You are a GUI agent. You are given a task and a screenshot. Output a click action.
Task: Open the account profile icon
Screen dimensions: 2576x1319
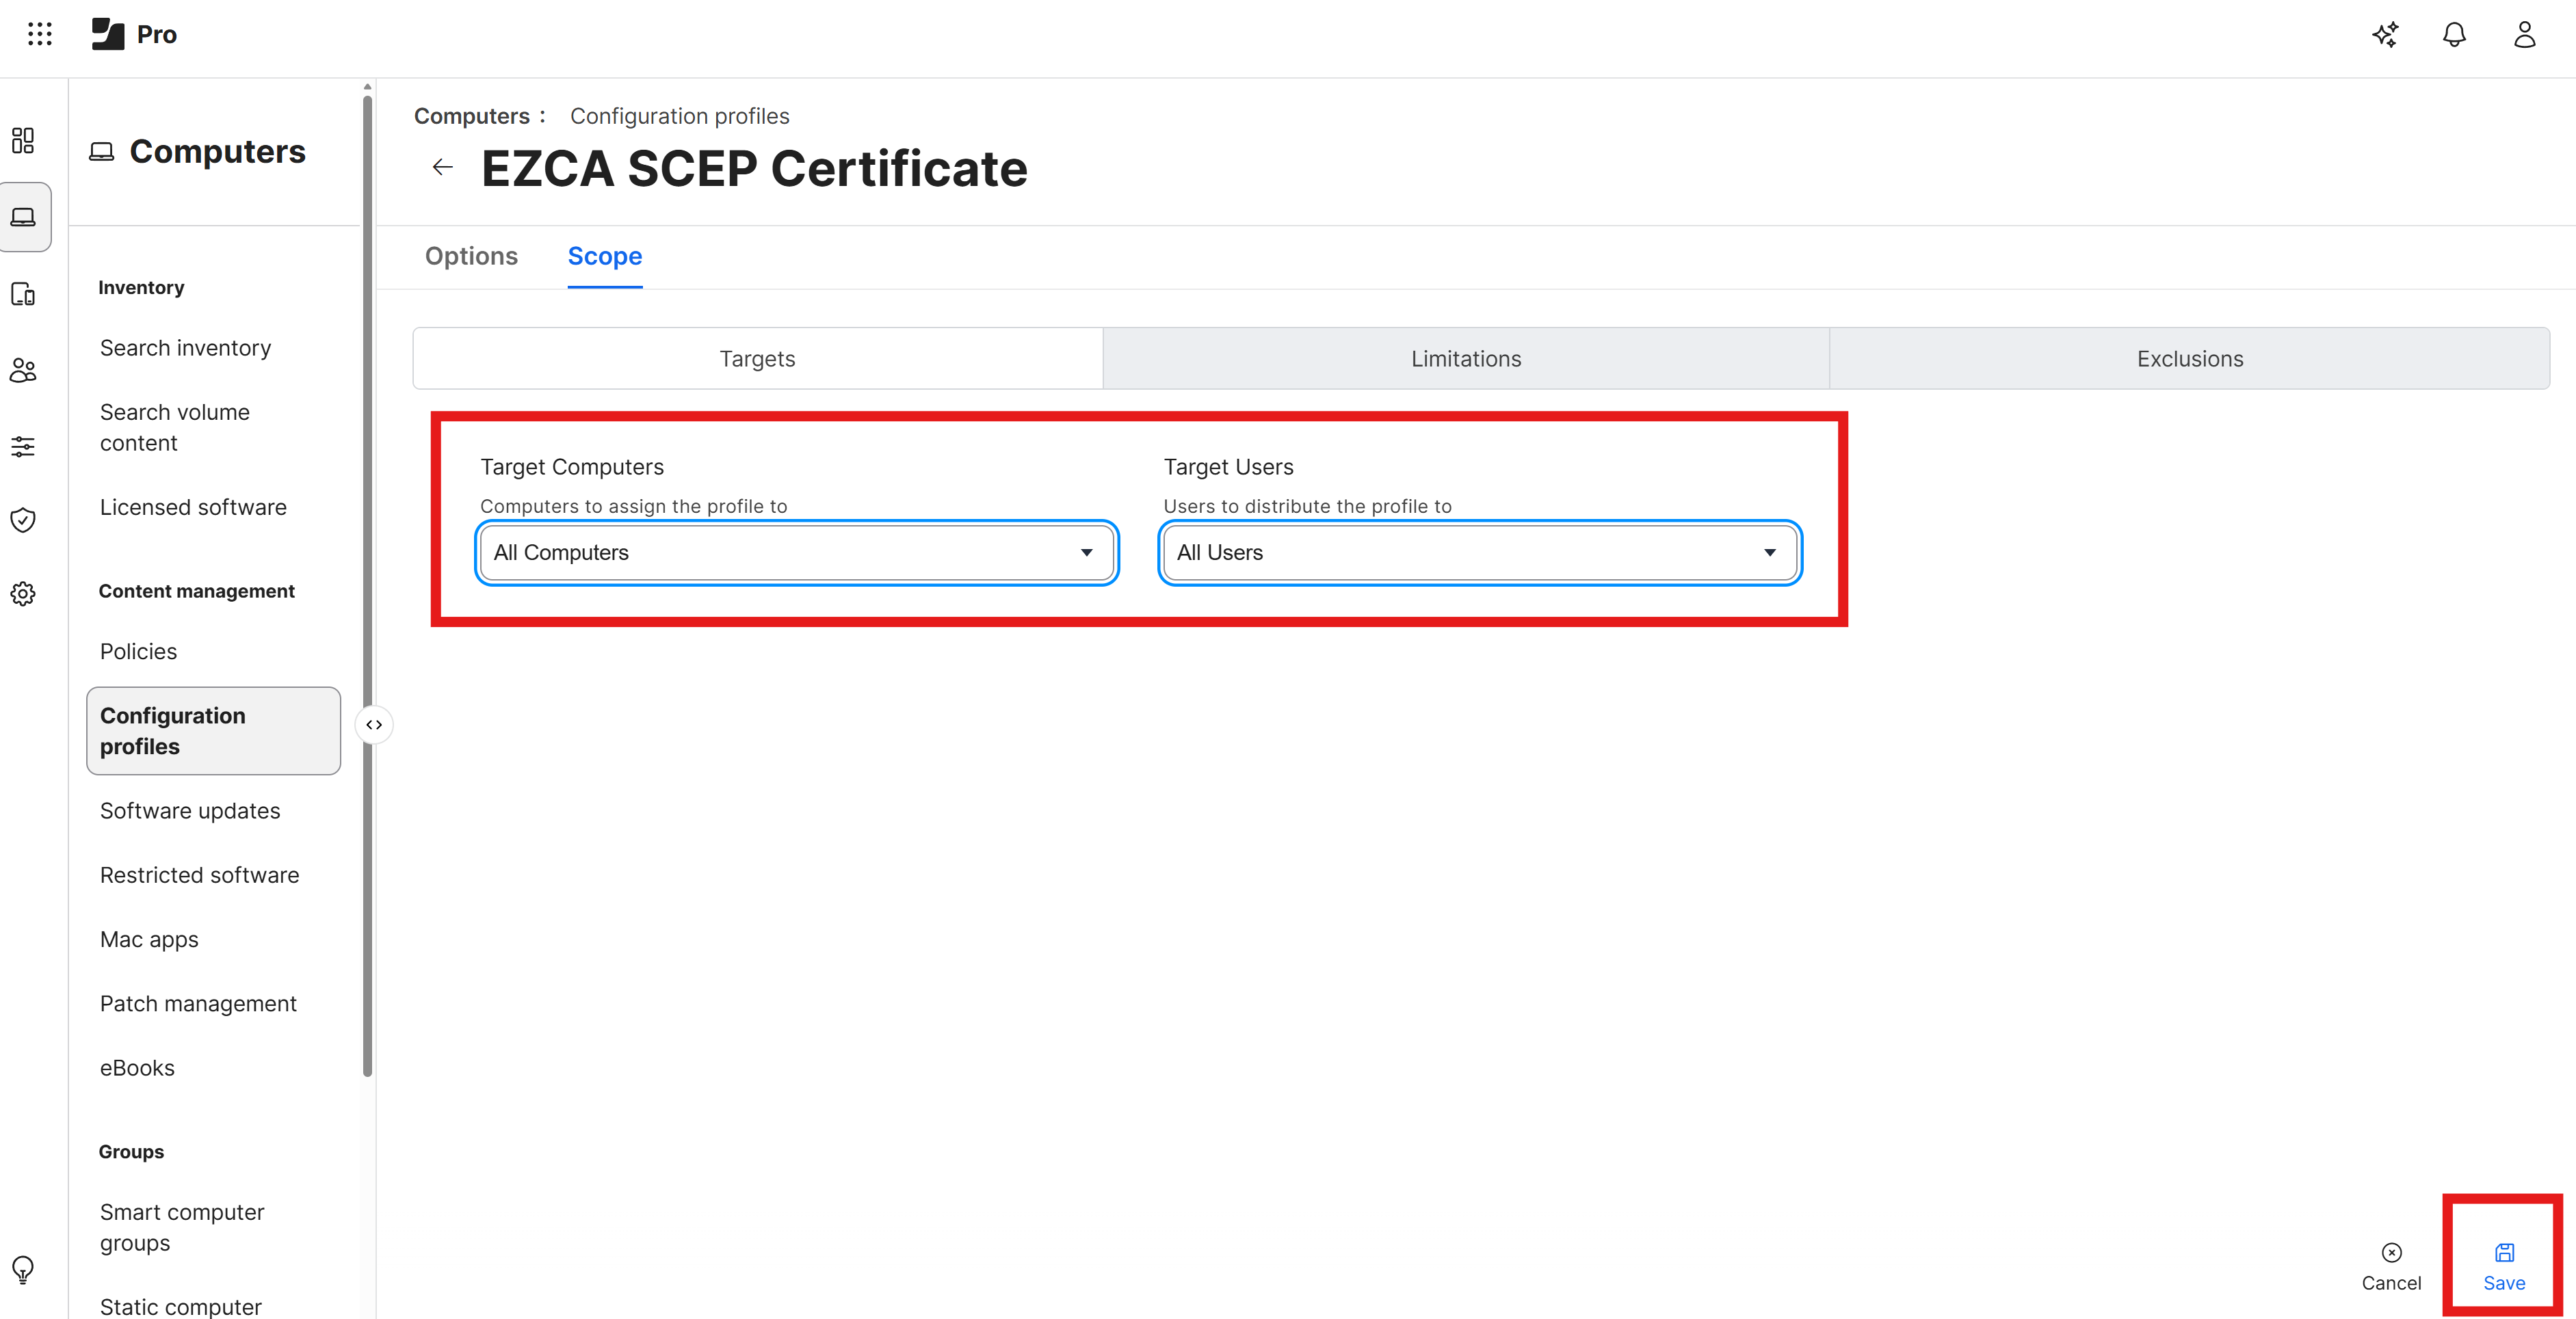pos(2523,34)
